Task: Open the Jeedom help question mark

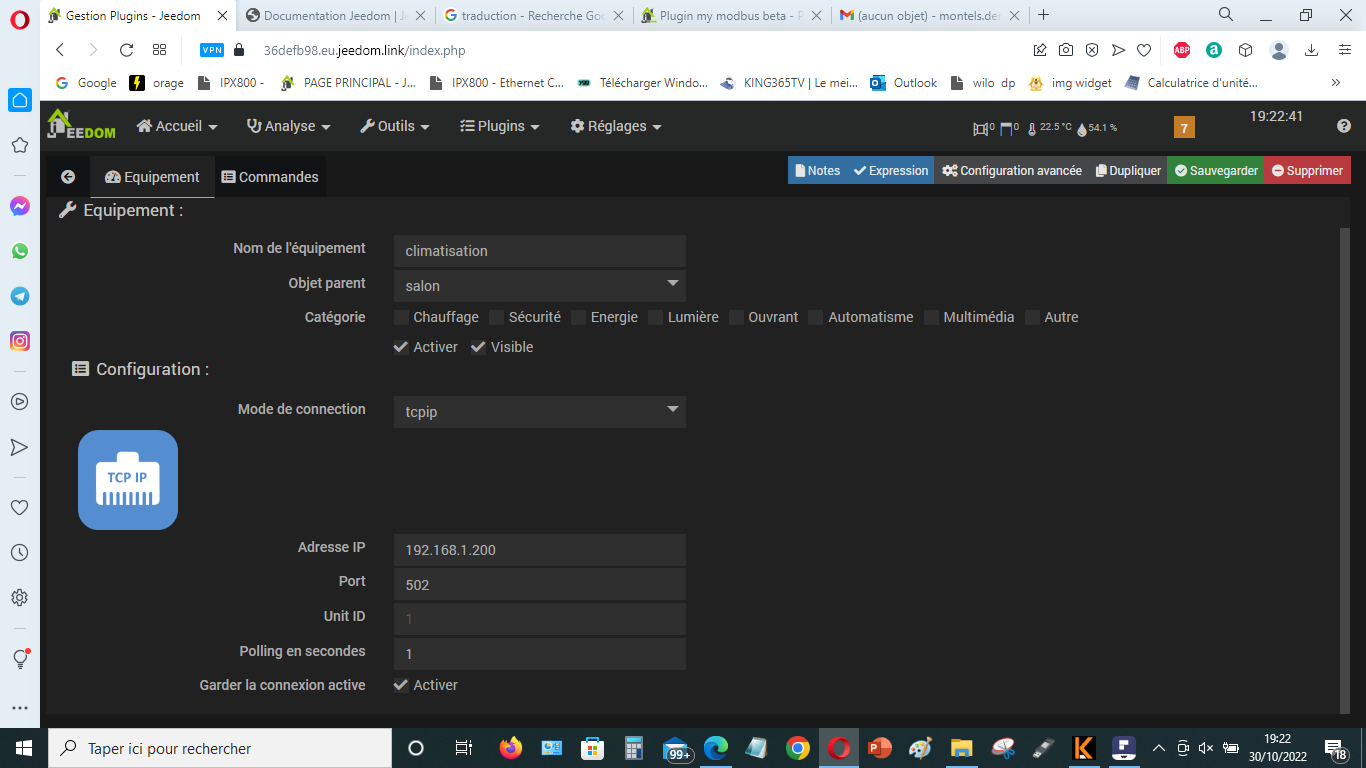Action: coord(1344,126)
